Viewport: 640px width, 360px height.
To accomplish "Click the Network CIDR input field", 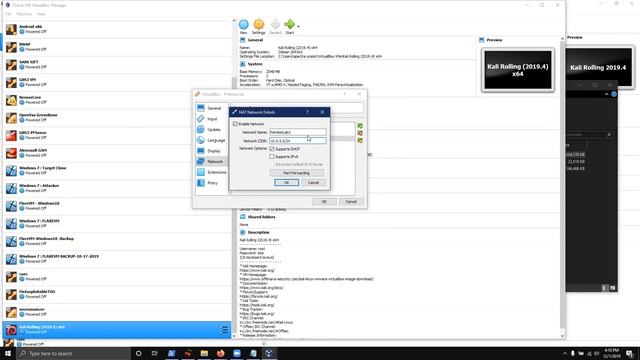I will click(x=298, y=140).
